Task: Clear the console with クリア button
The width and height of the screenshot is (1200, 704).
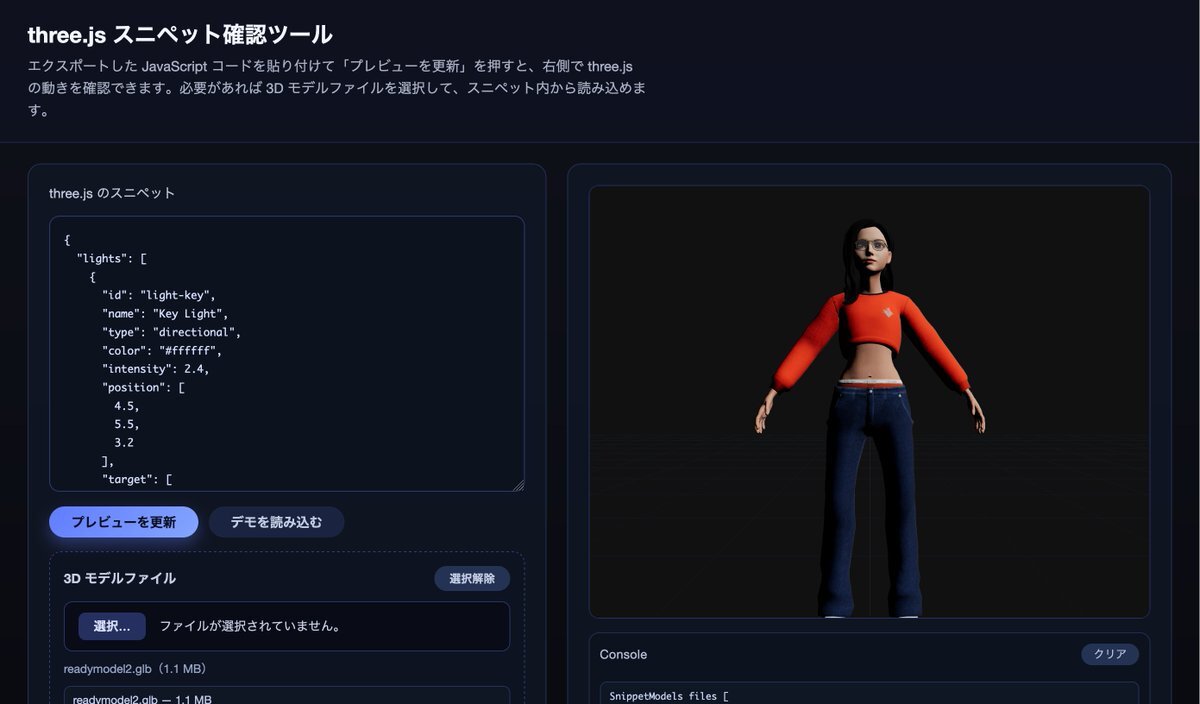Action: coord(1109,655)
